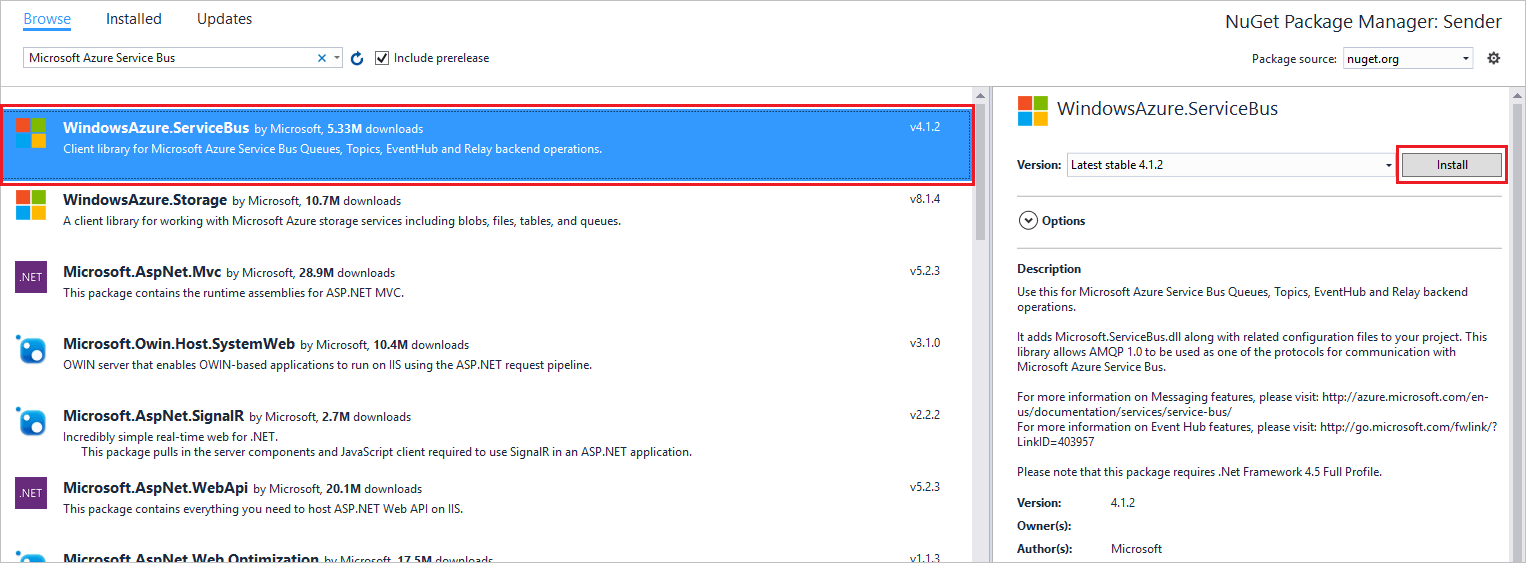Click the v2.2.2 version label

click(925, 415)
